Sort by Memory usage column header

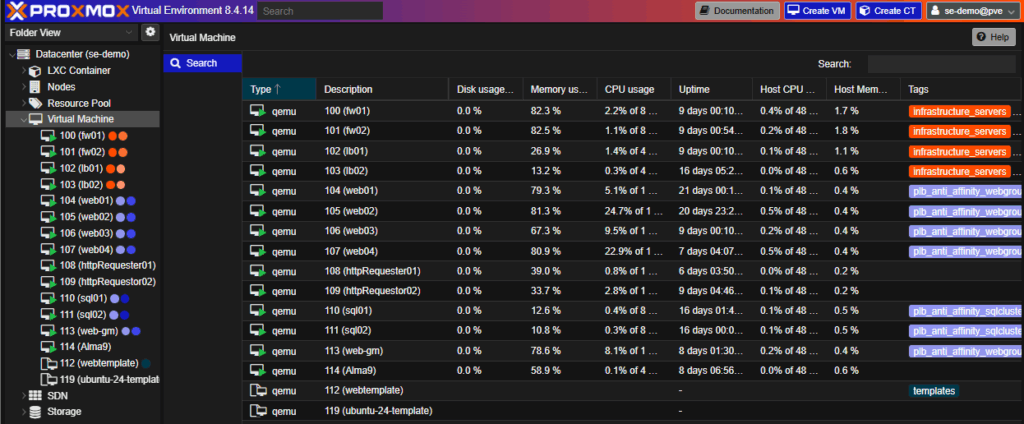(560, 89)
